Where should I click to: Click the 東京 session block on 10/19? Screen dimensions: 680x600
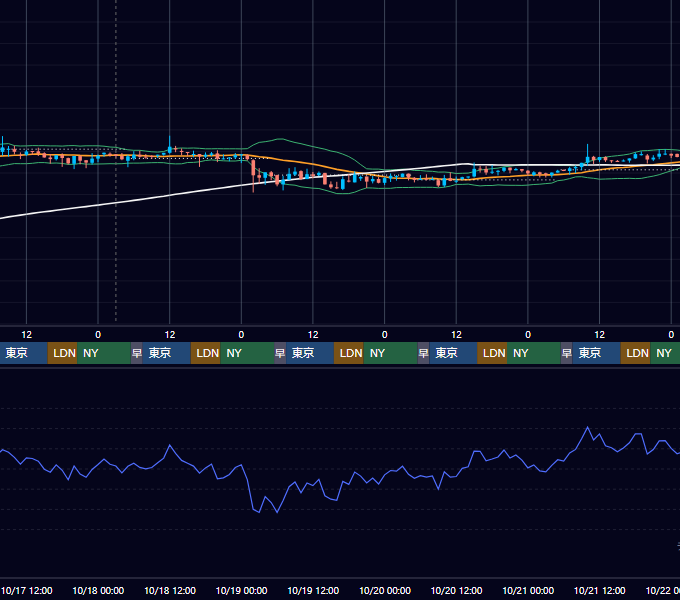pos(310,353)
